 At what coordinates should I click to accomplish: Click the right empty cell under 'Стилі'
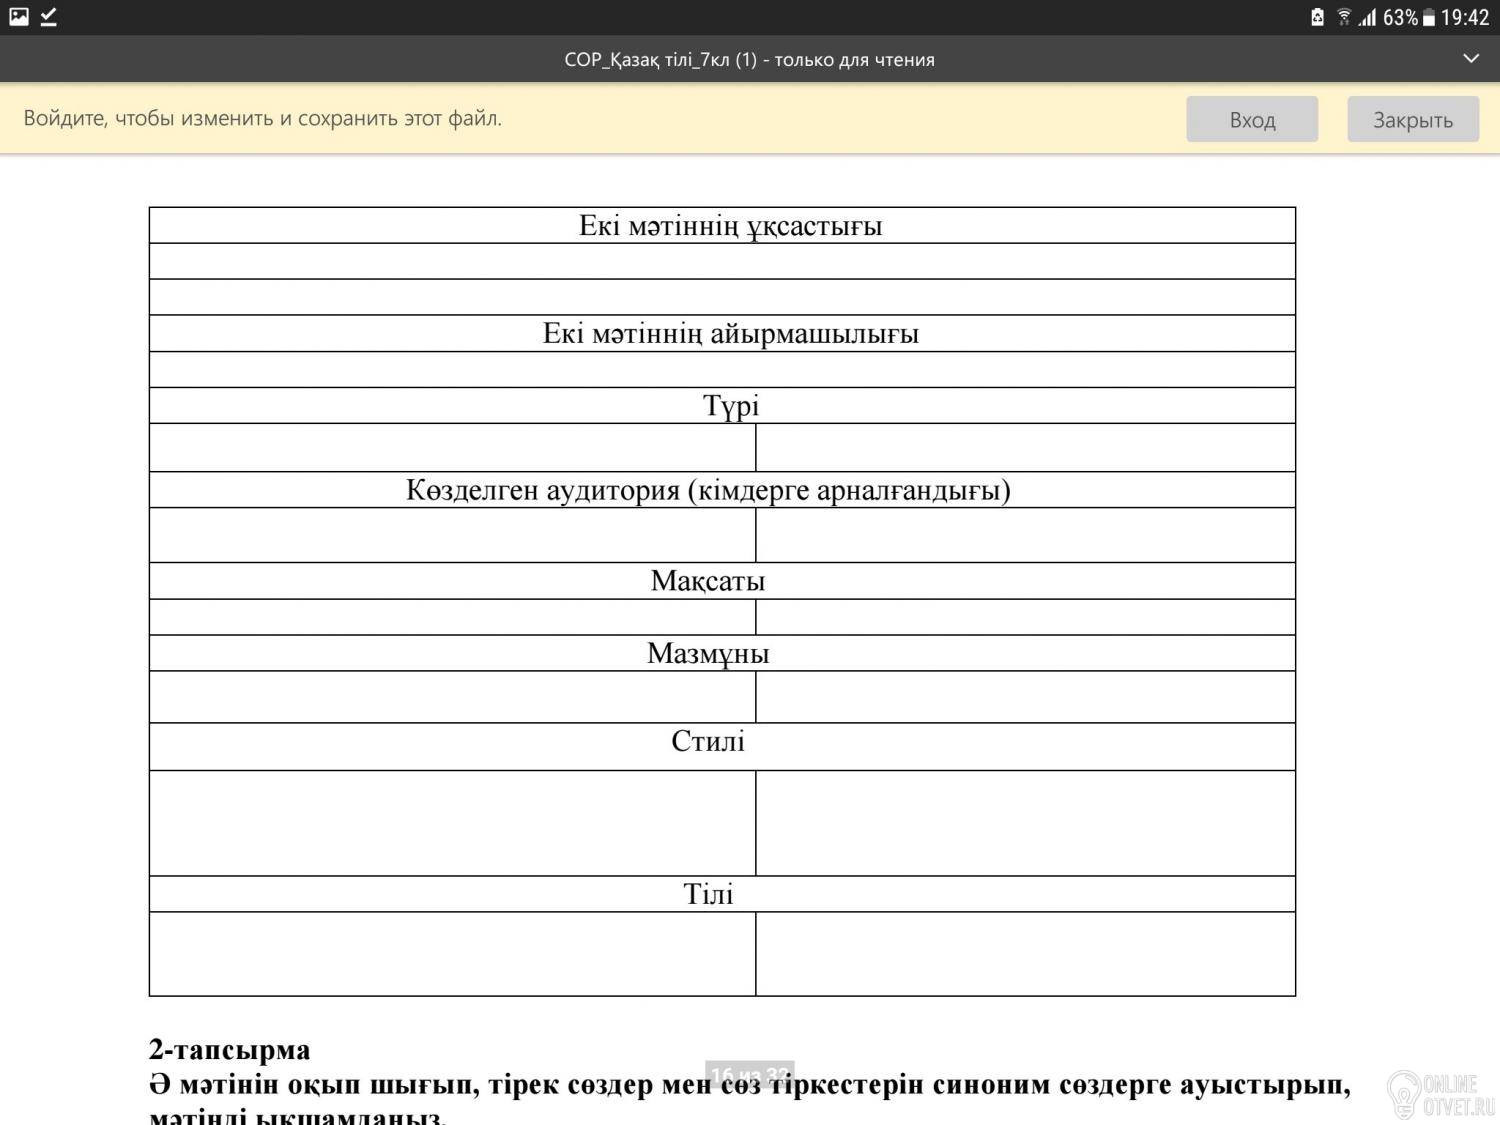tap(1025, 823)
